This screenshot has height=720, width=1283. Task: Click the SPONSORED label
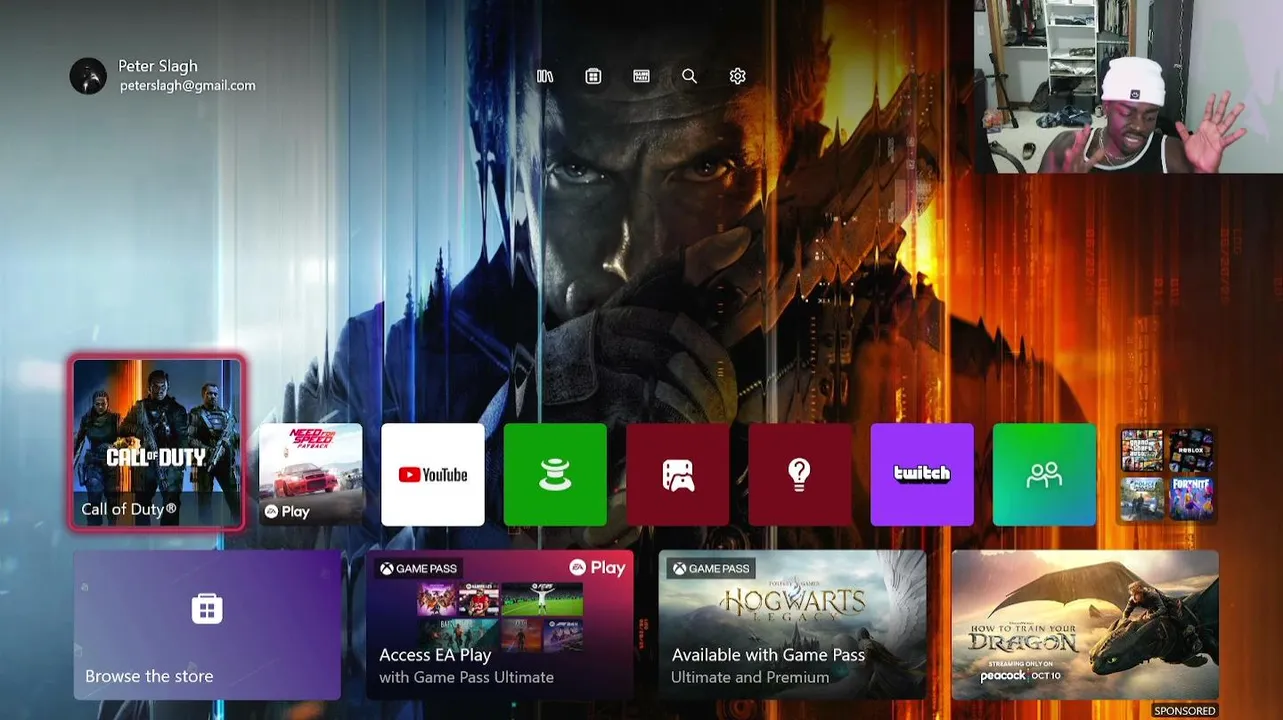(x=1185, y=711)
